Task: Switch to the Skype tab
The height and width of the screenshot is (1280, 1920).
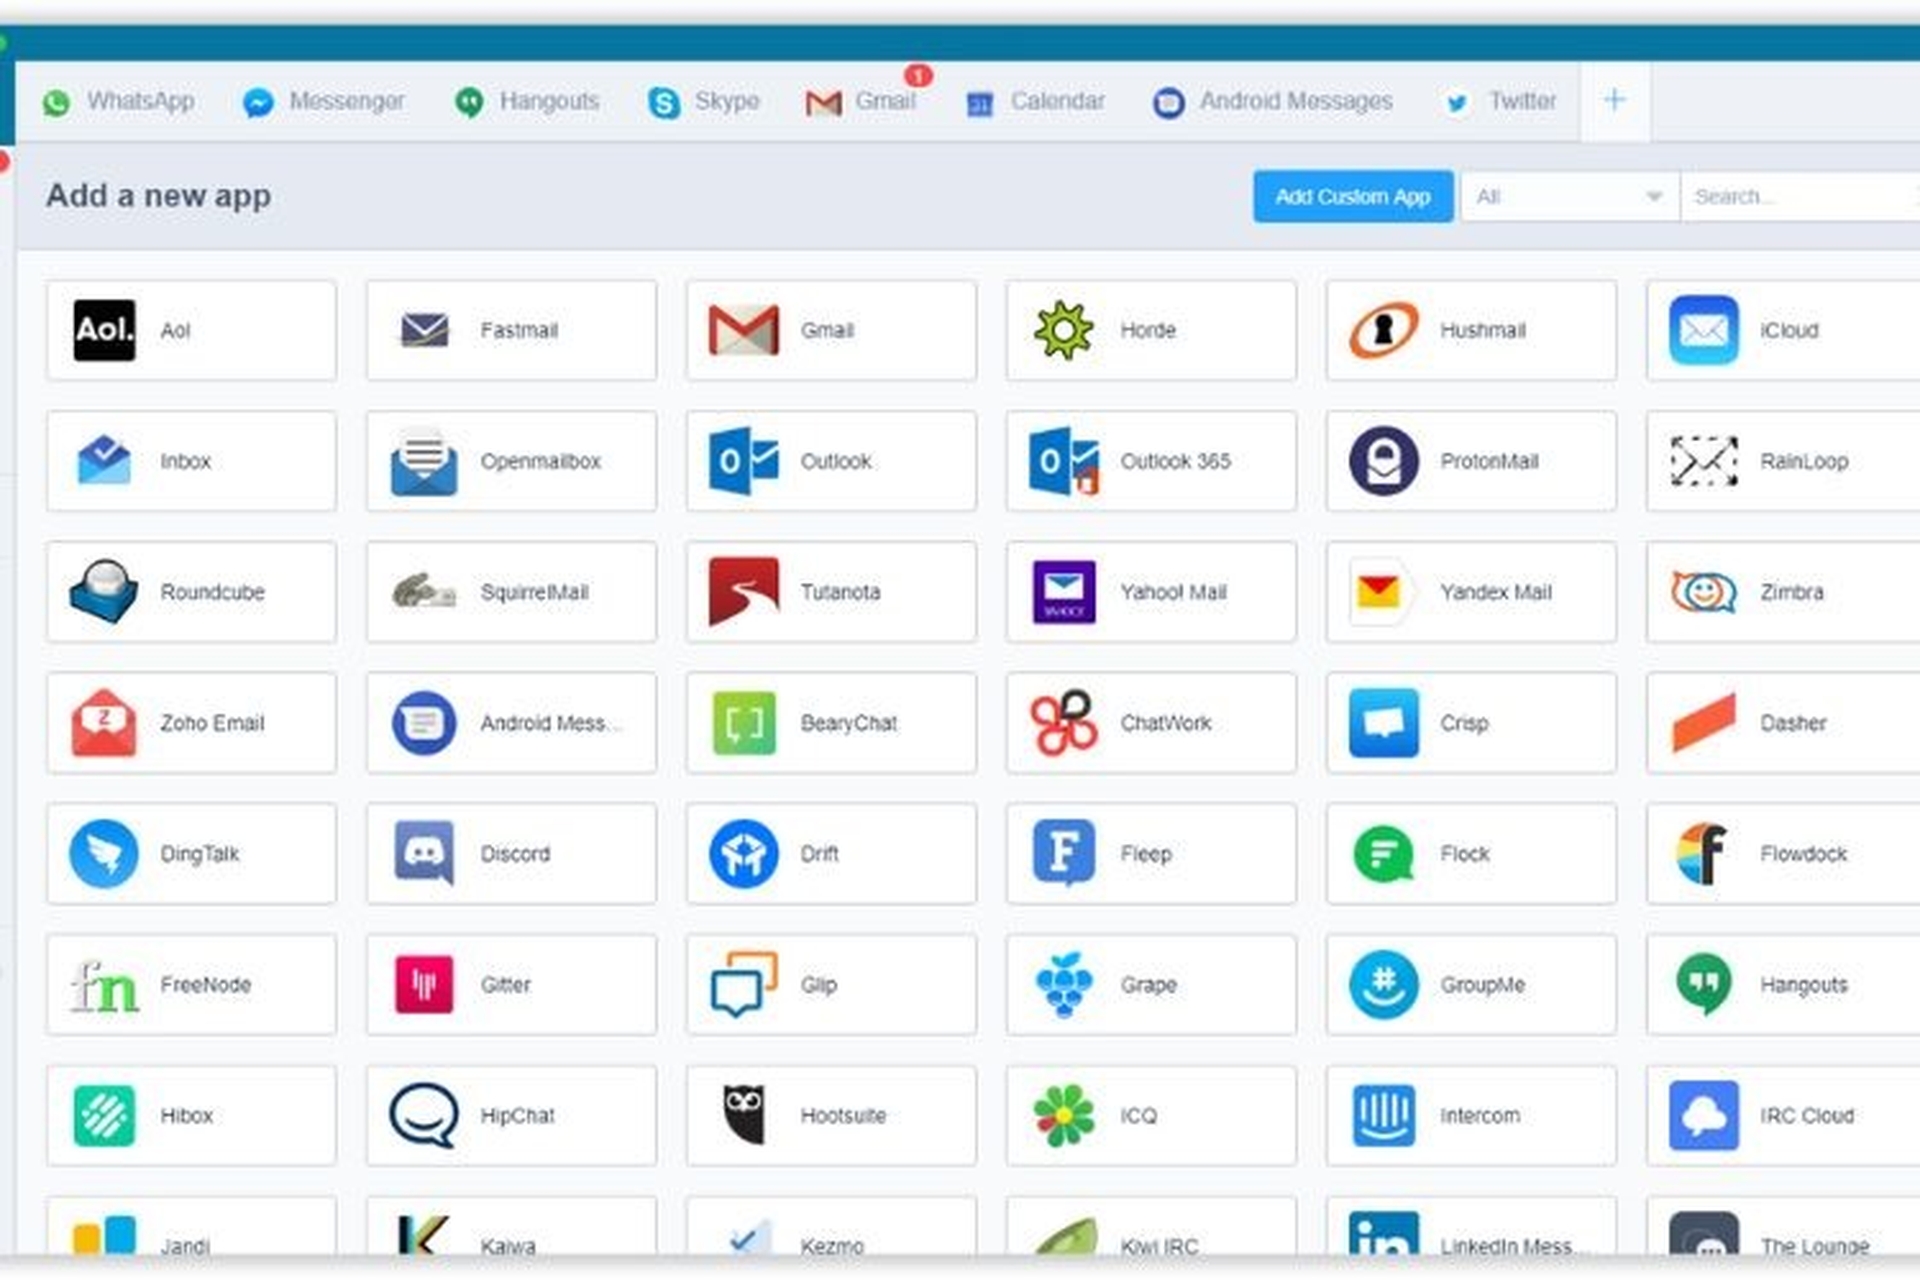Action: (x=703, y=101)
